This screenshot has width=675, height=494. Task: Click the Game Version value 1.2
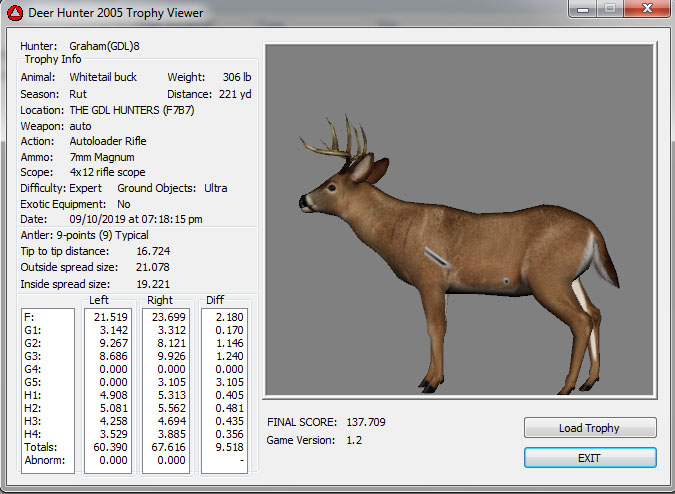tap(354, 439)
